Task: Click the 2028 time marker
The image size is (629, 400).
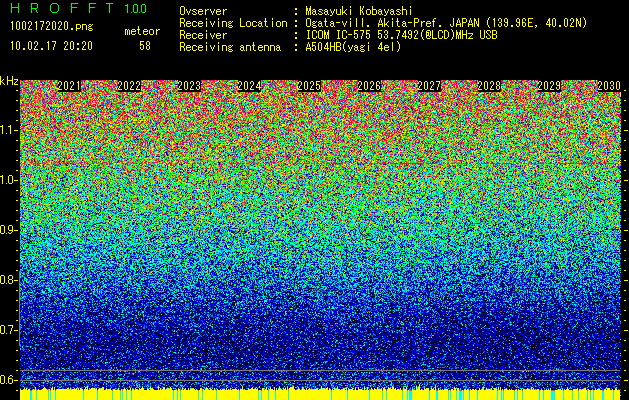Action: 489,86
